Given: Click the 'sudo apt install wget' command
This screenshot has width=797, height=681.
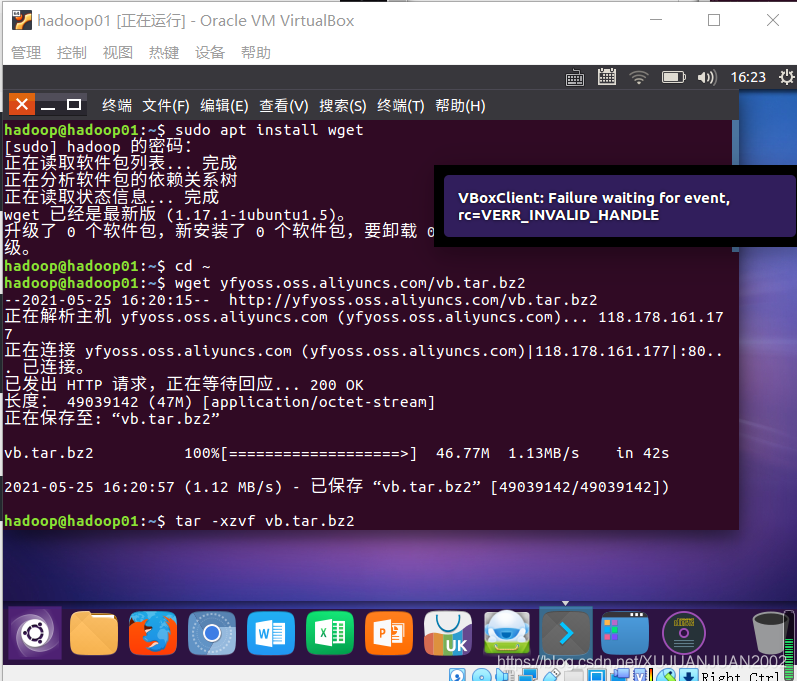Looking at the screenshot, I should tap(269, 130).
